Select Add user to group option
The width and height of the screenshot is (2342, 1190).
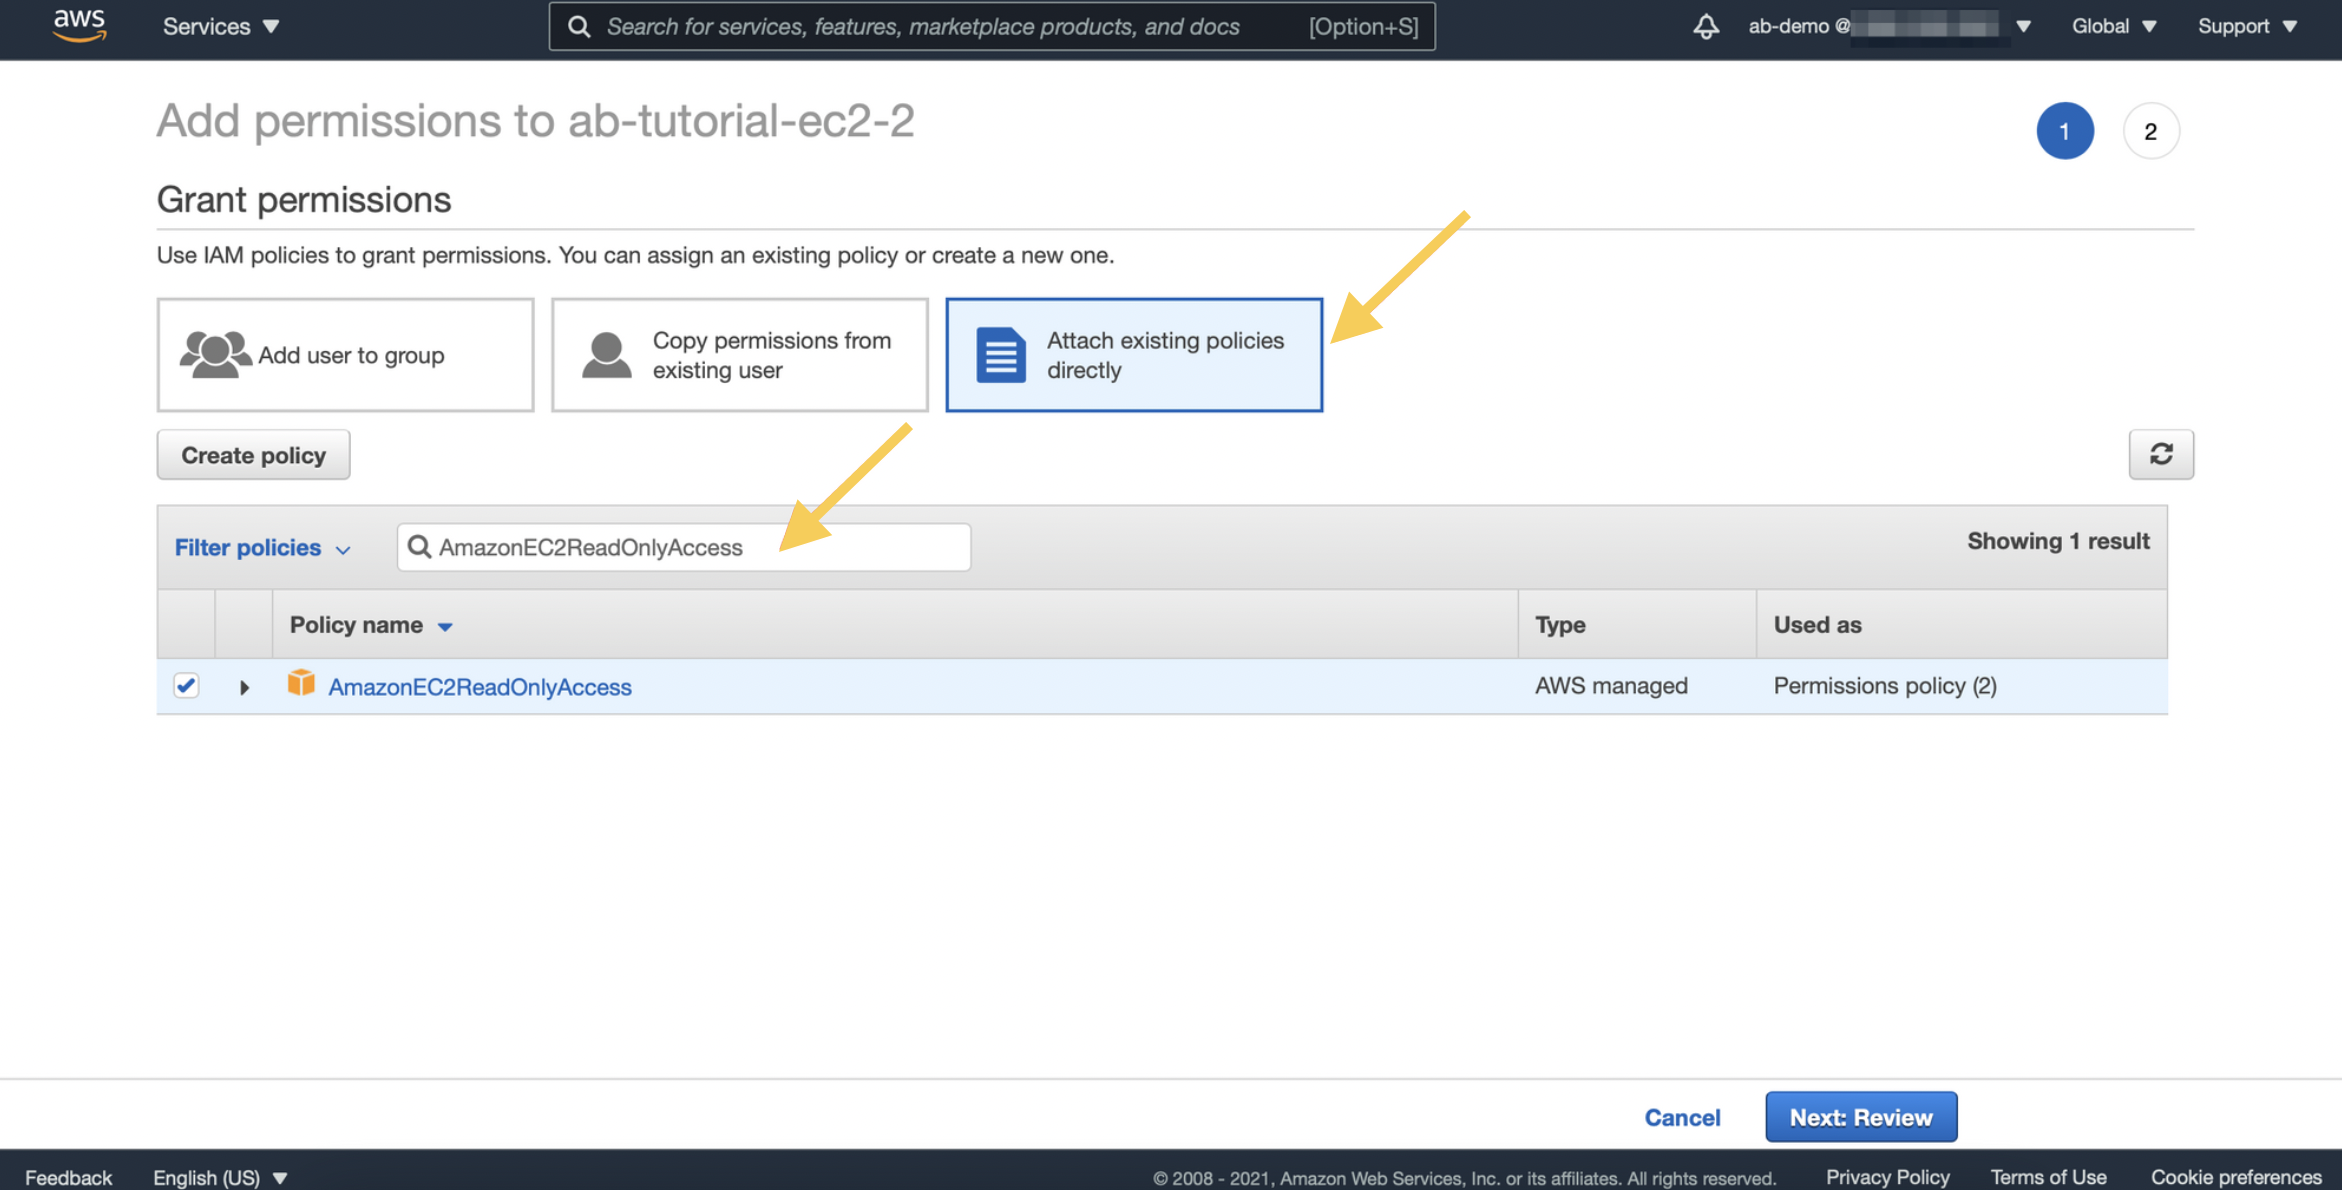click(345, 355)
